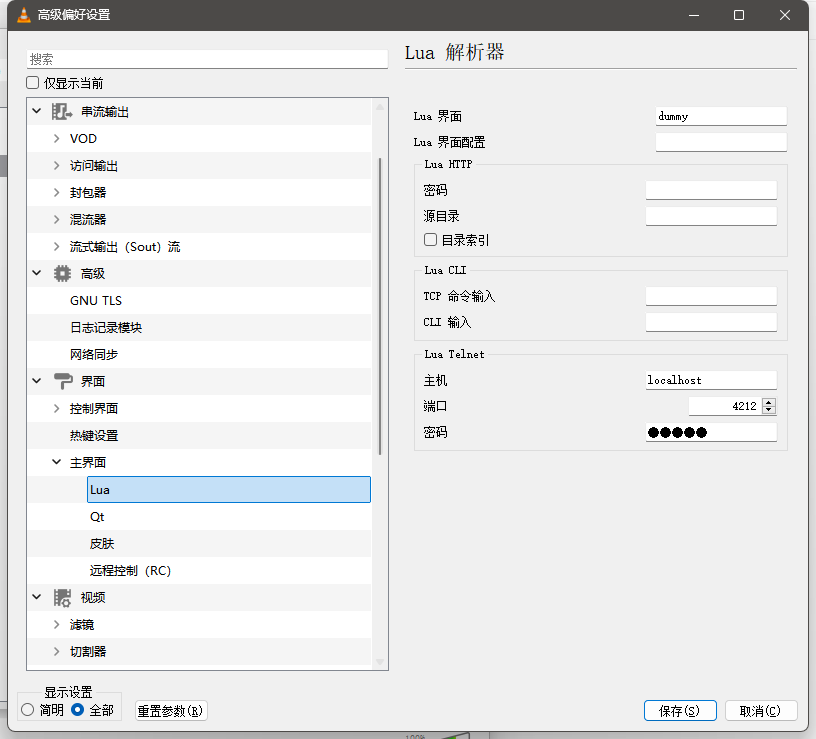Expand the VOD tree node
The image size is (816, 739).
click(x=57, y=138)
